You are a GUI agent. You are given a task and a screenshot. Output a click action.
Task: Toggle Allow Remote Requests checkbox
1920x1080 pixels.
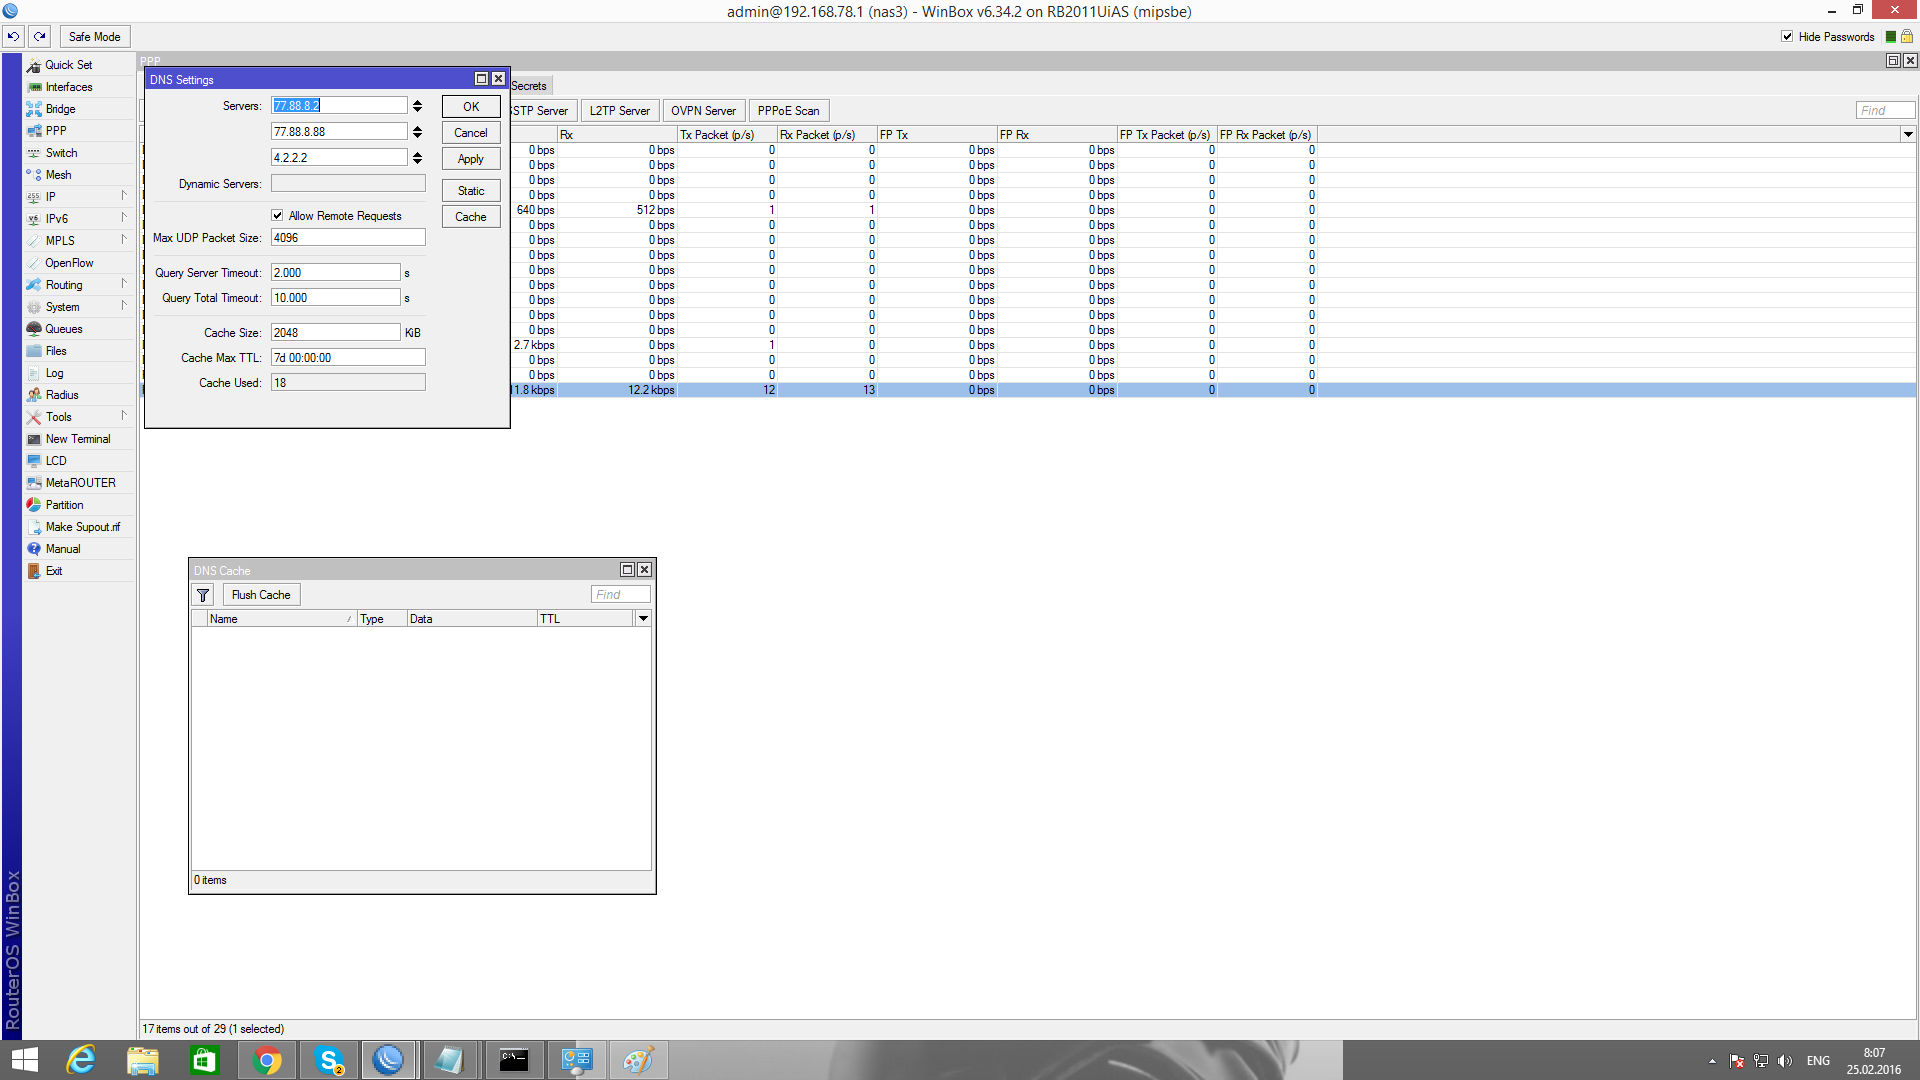tap(278, 216)
